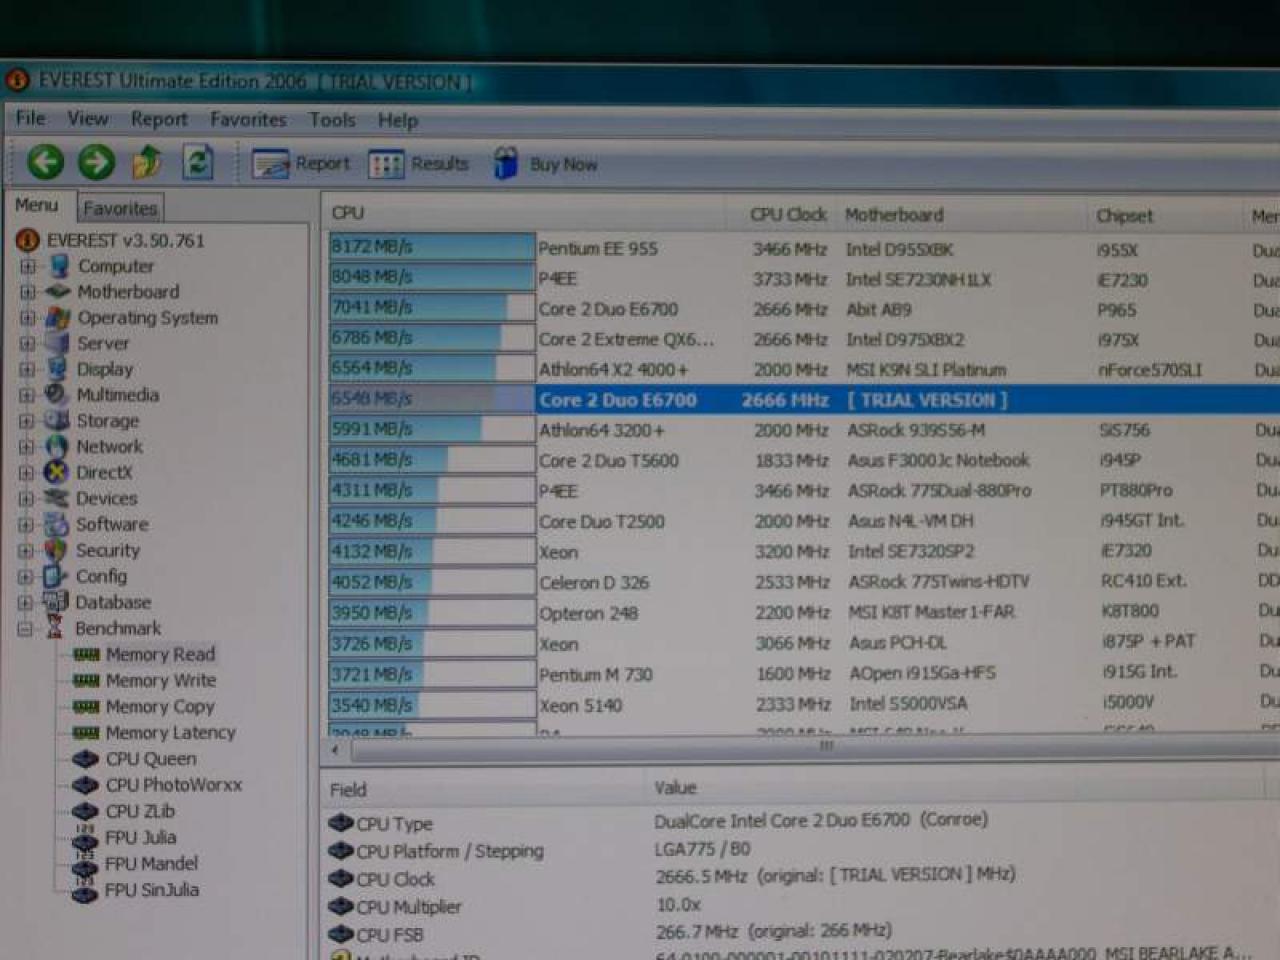The width and height of the screenshot is (1280, 960).
Task: Click the Devices icon in the tree
Action: [x=57, y=498]
